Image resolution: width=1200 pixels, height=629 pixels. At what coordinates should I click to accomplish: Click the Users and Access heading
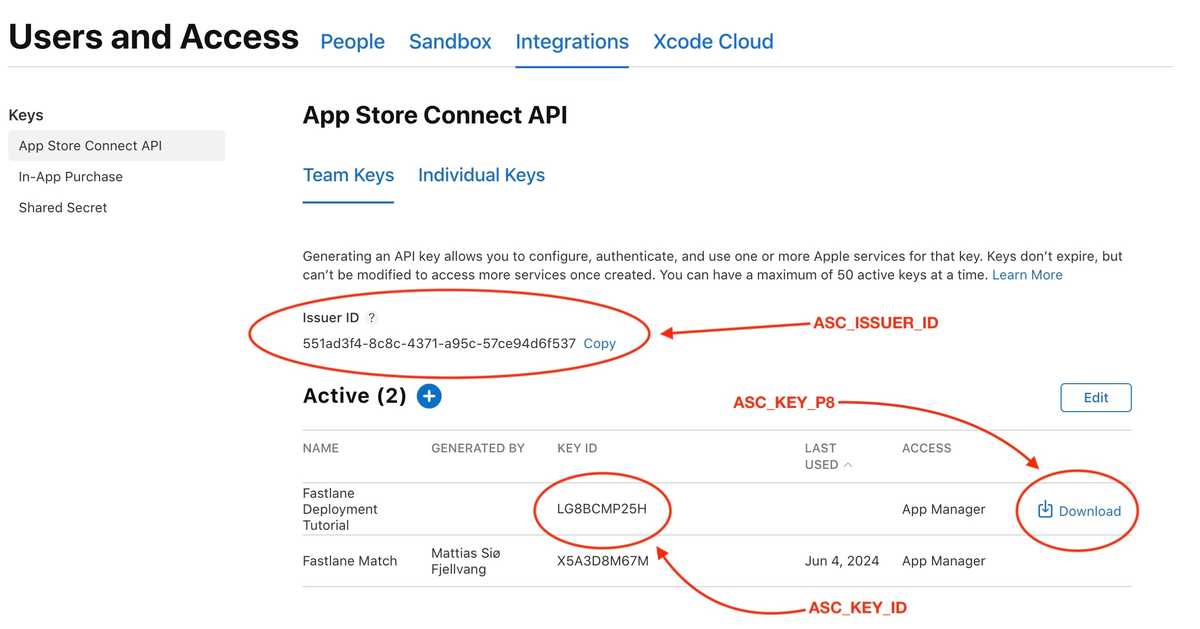[x=153, y=36]
